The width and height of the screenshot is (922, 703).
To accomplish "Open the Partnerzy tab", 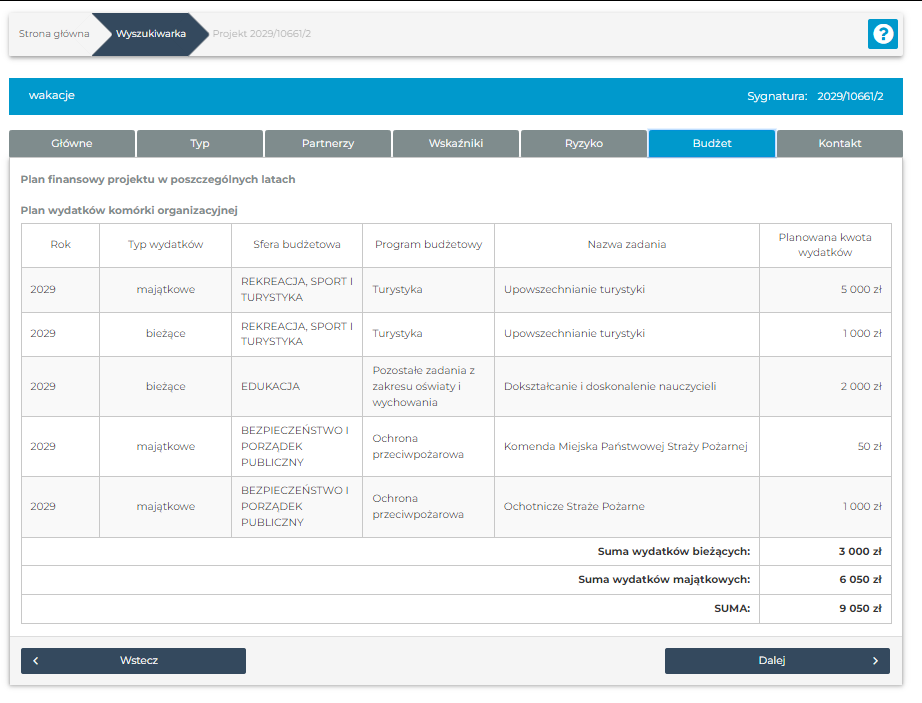I will [328, 144].
